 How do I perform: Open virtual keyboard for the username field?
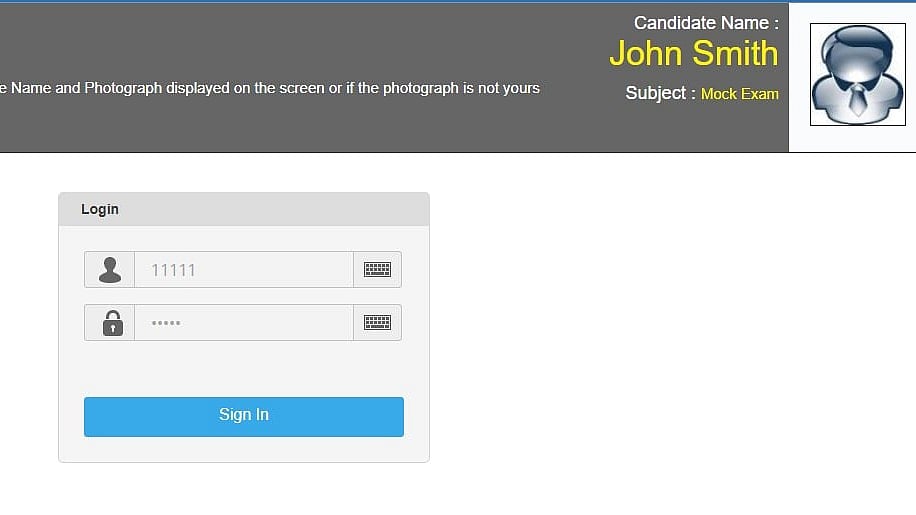[377, 270]
